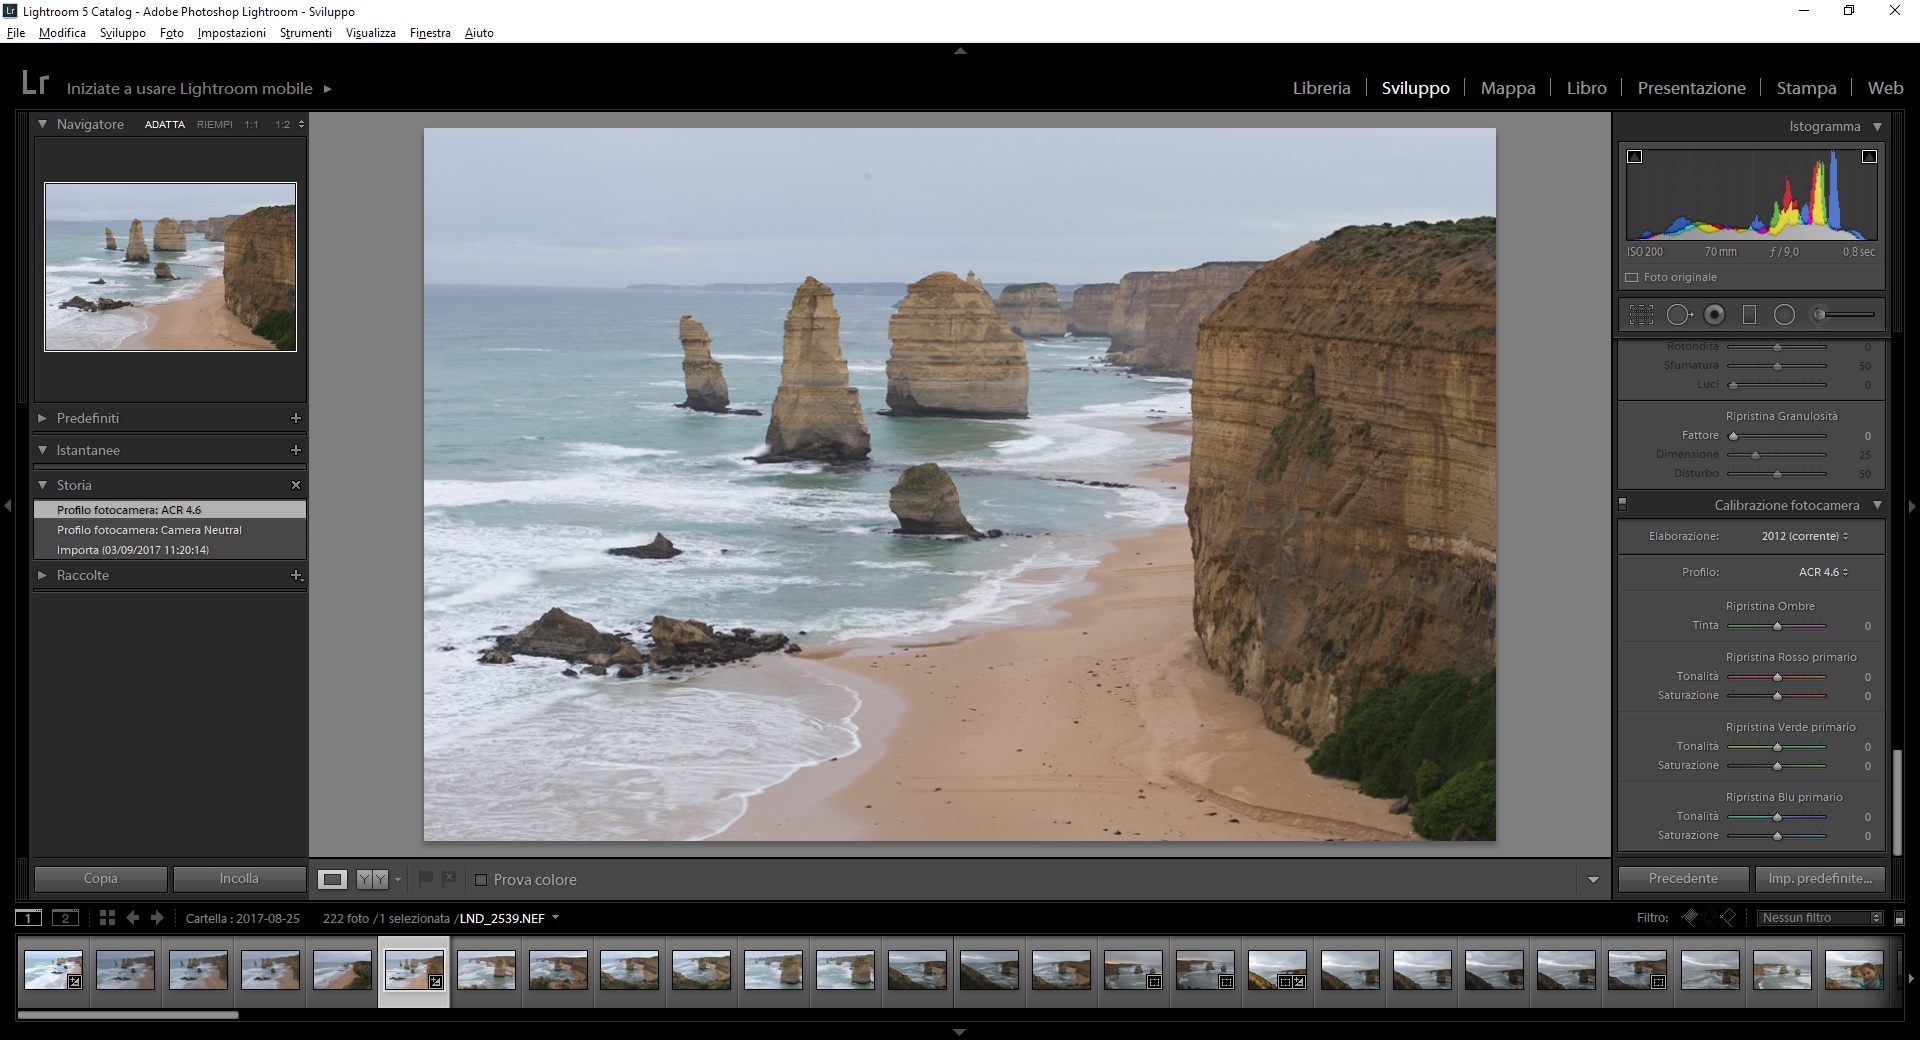Toggle the shadow clipping indicator in histogram

tap(1635, 157)
